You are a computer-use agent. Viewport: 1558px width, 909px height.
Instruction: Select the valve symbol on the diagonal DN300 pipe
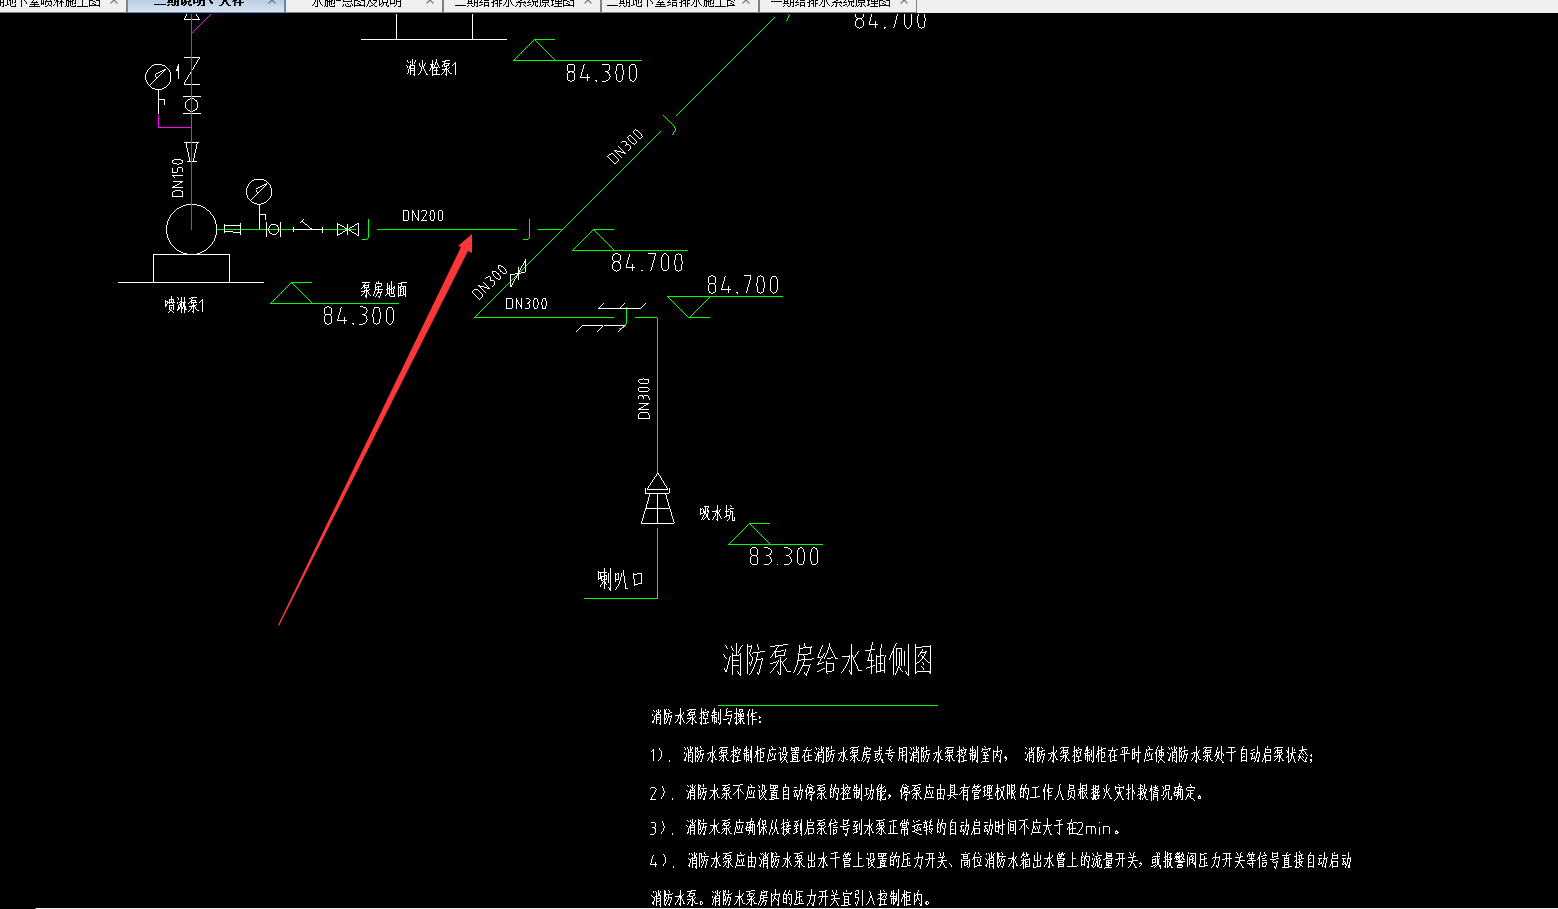pyautogui.click(x=518, y=271)
